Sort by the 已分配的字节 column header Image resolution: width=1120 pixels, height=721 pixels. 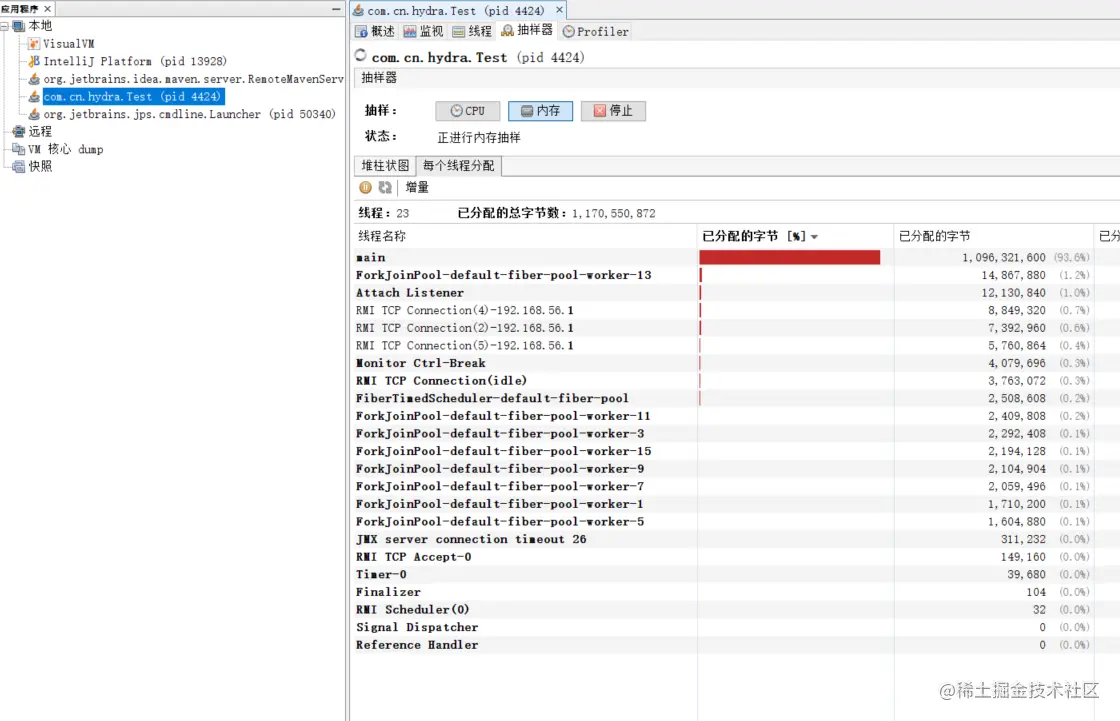click(x=993, y=236)
